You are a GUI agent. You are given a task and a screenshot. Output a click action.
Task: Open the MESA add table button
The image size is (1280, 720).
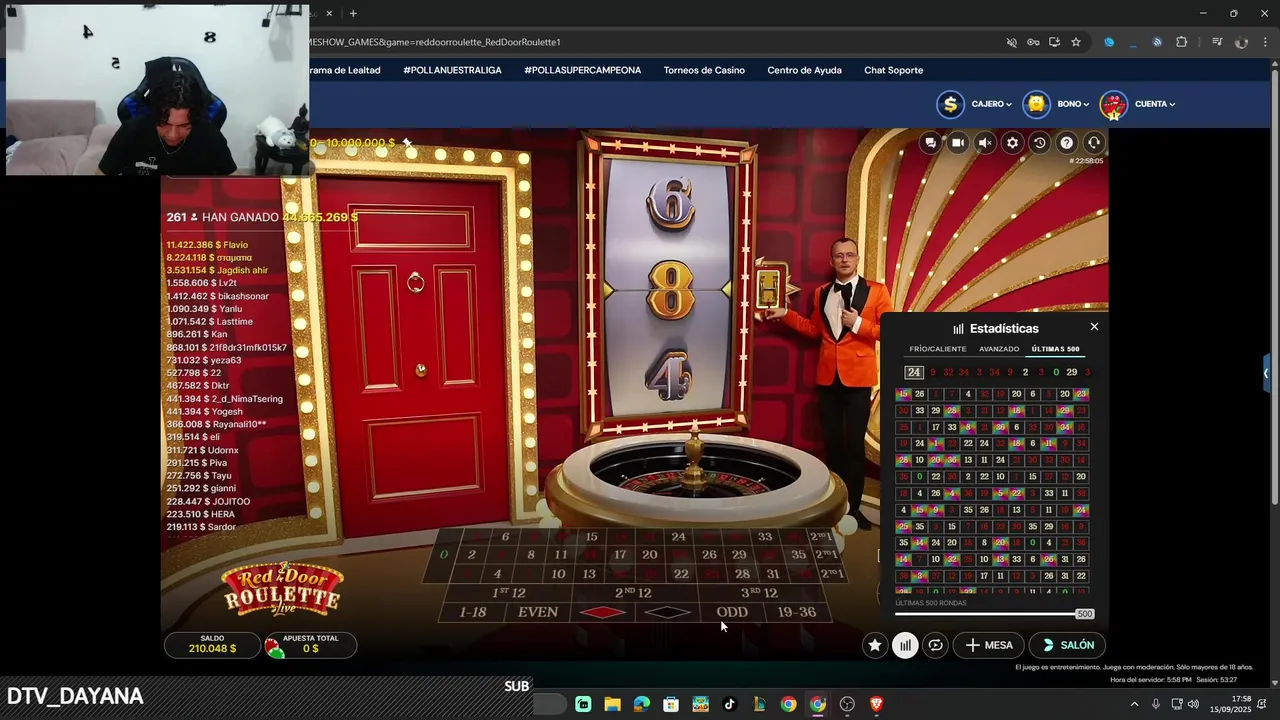pos(989,645)
